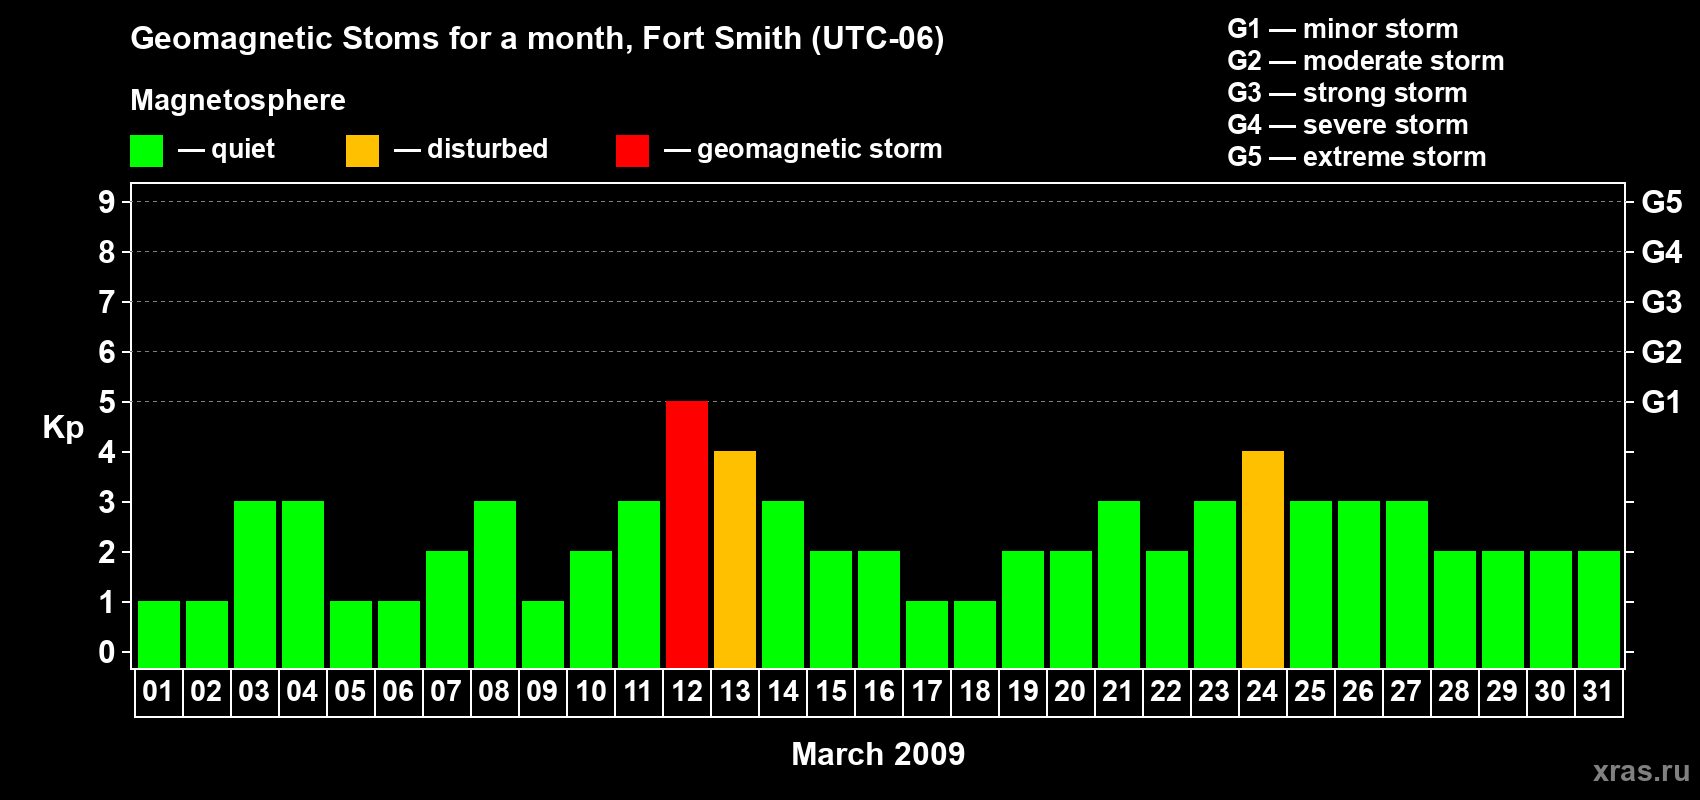Click the green quiet legend swatch

tap(146, 151)
